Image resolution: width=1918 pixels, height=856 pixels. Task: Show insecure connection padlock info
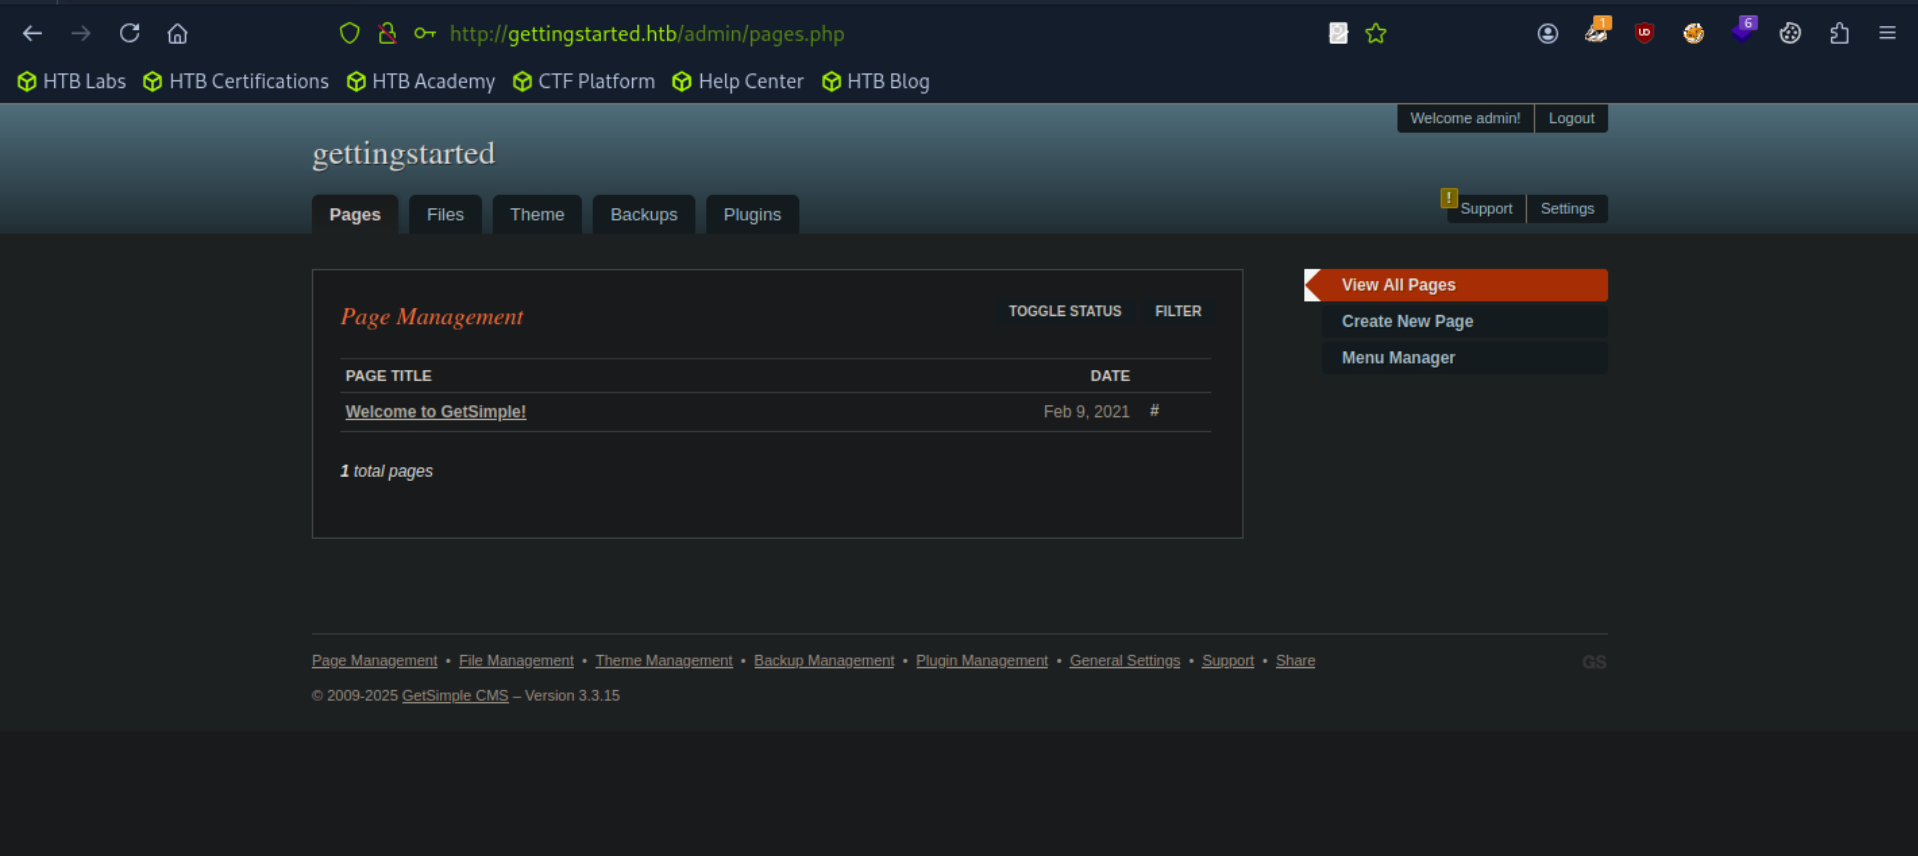click(x=387, y=33)
